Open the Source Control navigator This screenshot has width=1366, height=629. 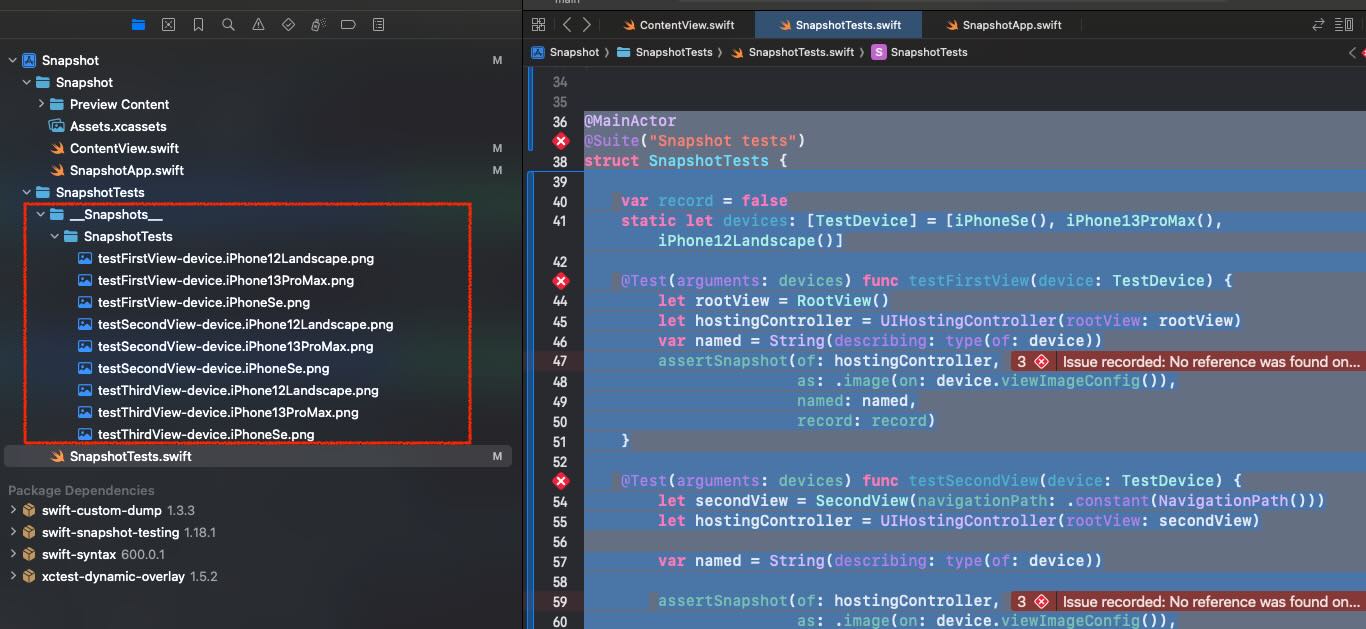[168, 24]
